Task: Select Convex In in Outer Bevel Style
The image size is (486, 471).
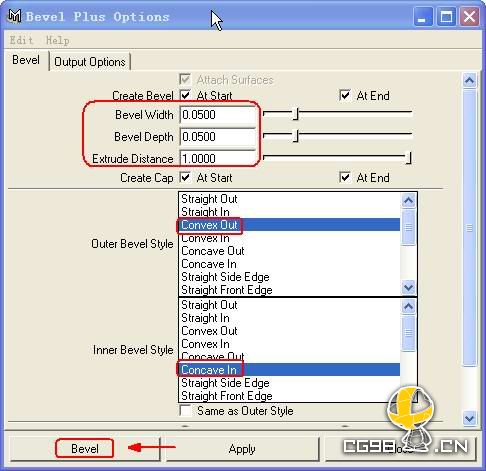Action: [x=289, y=238]
